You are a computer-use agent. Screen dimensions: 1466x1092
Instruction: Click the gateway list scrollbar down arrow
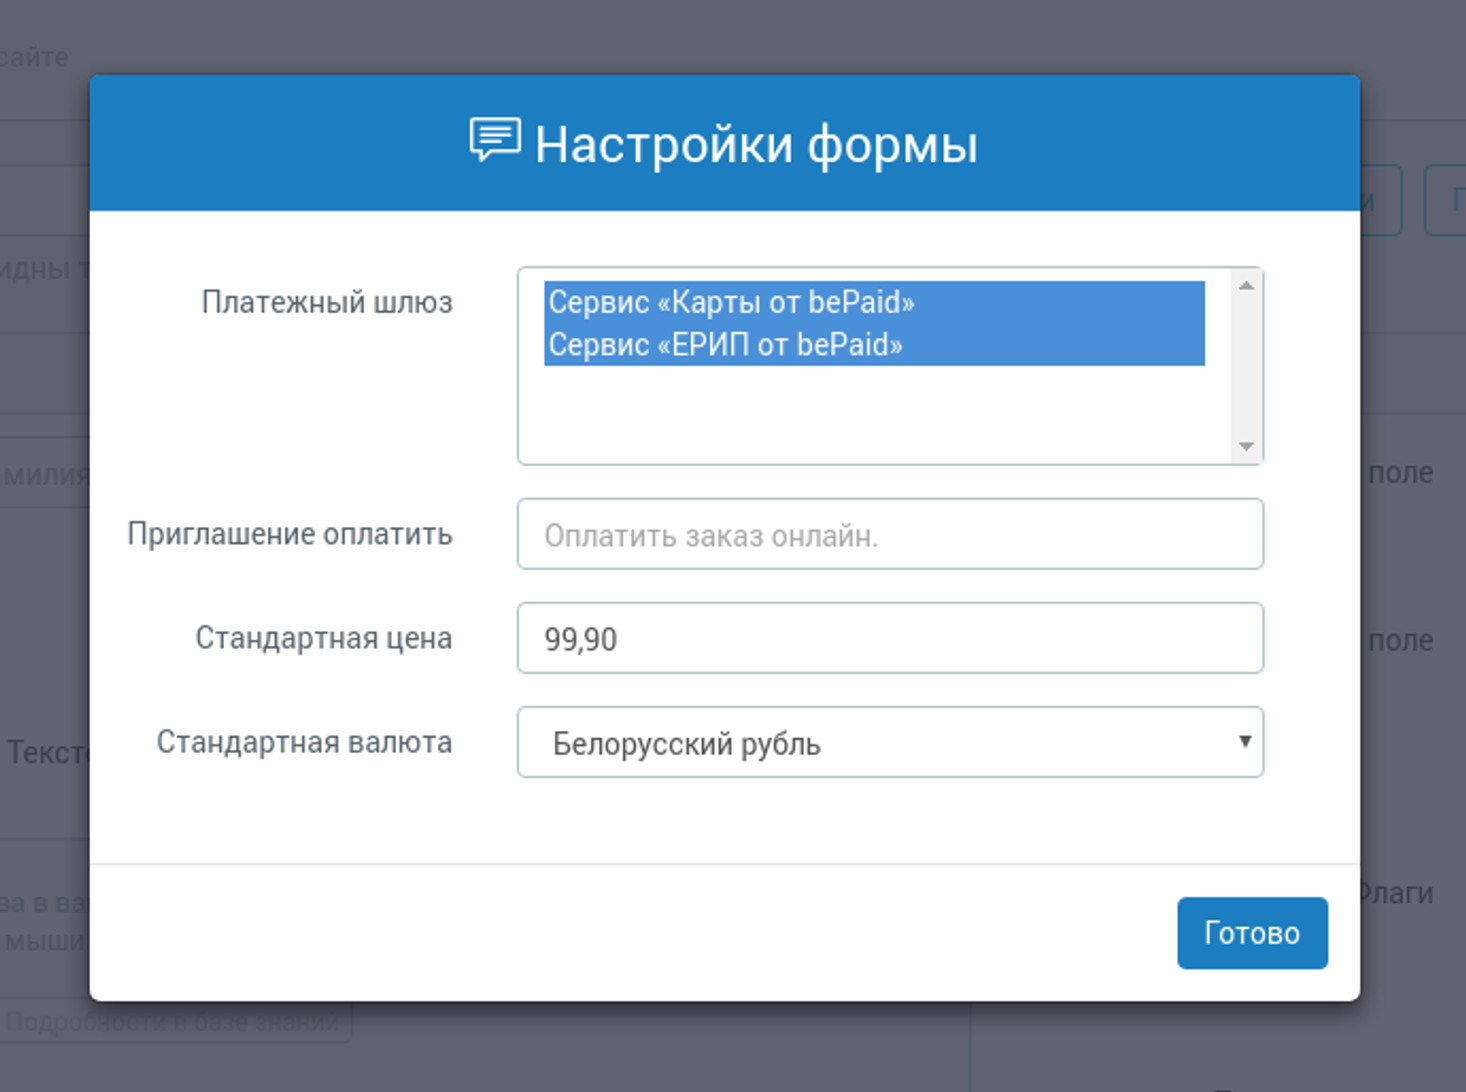pos(1246,446)
